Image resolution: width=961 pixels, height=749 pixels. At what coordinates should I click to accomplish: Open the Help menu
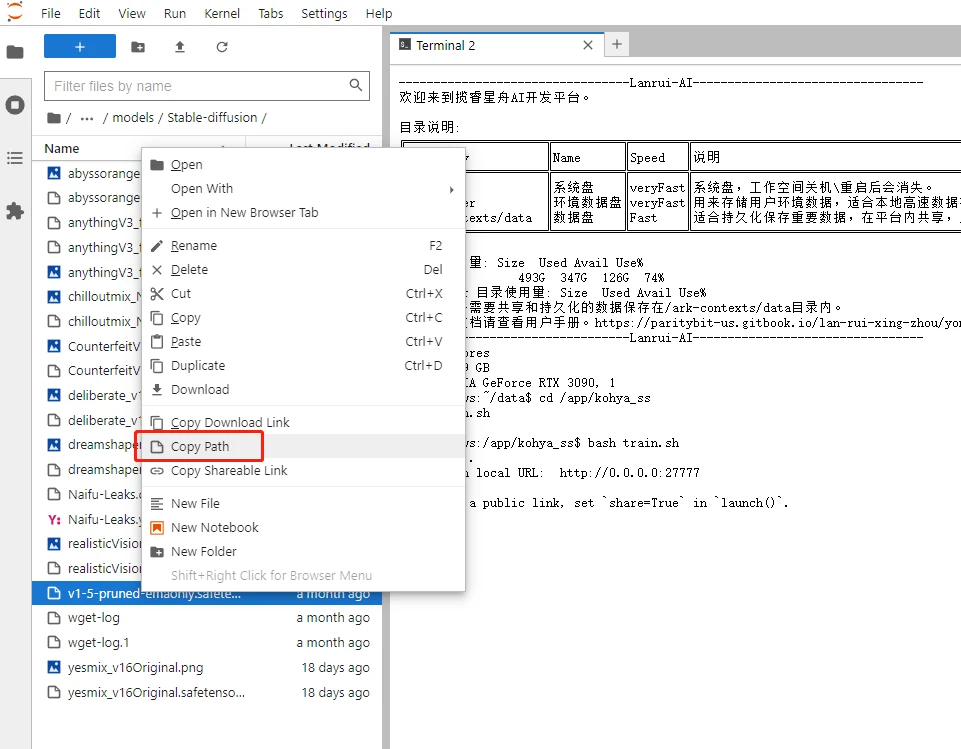[x=379, y=13]
